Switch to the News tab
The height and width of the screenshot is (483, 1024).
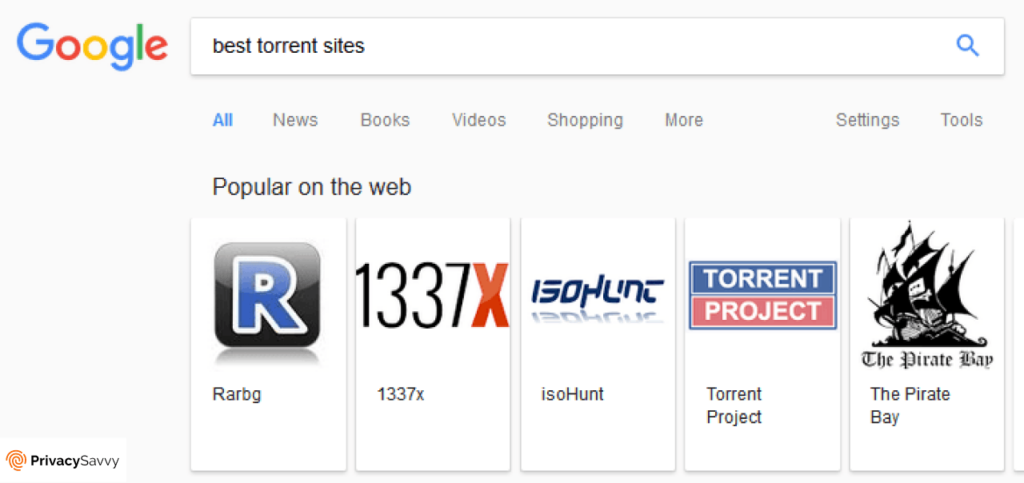point(295,120)
